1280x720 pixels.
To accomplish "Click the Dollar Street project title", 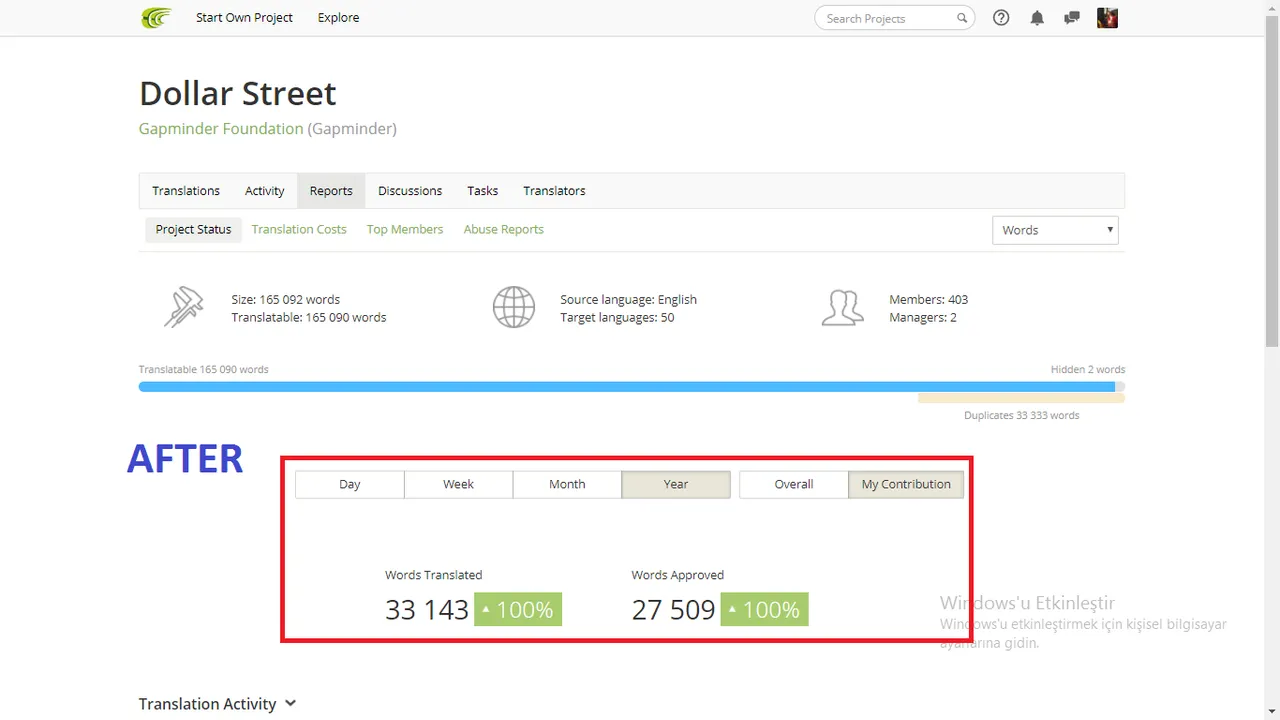I will pyautogui.click(x=238, y=93).
